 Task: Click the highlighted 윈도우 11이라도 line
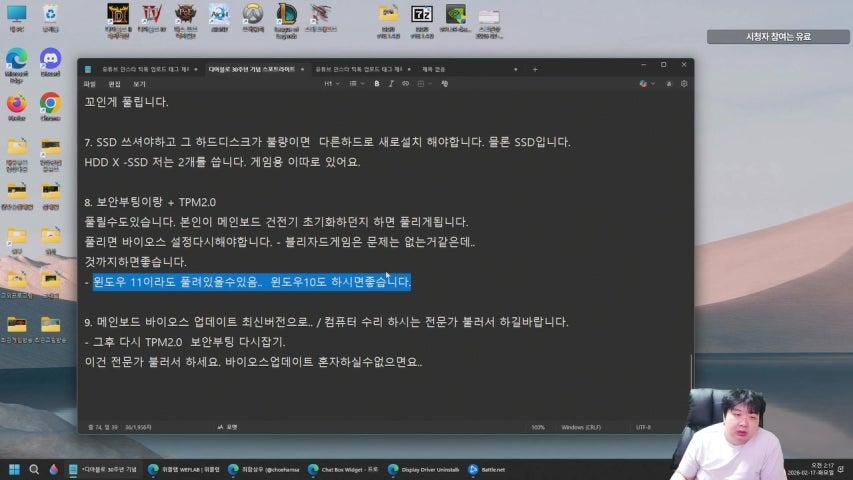[x=251, y=282]
